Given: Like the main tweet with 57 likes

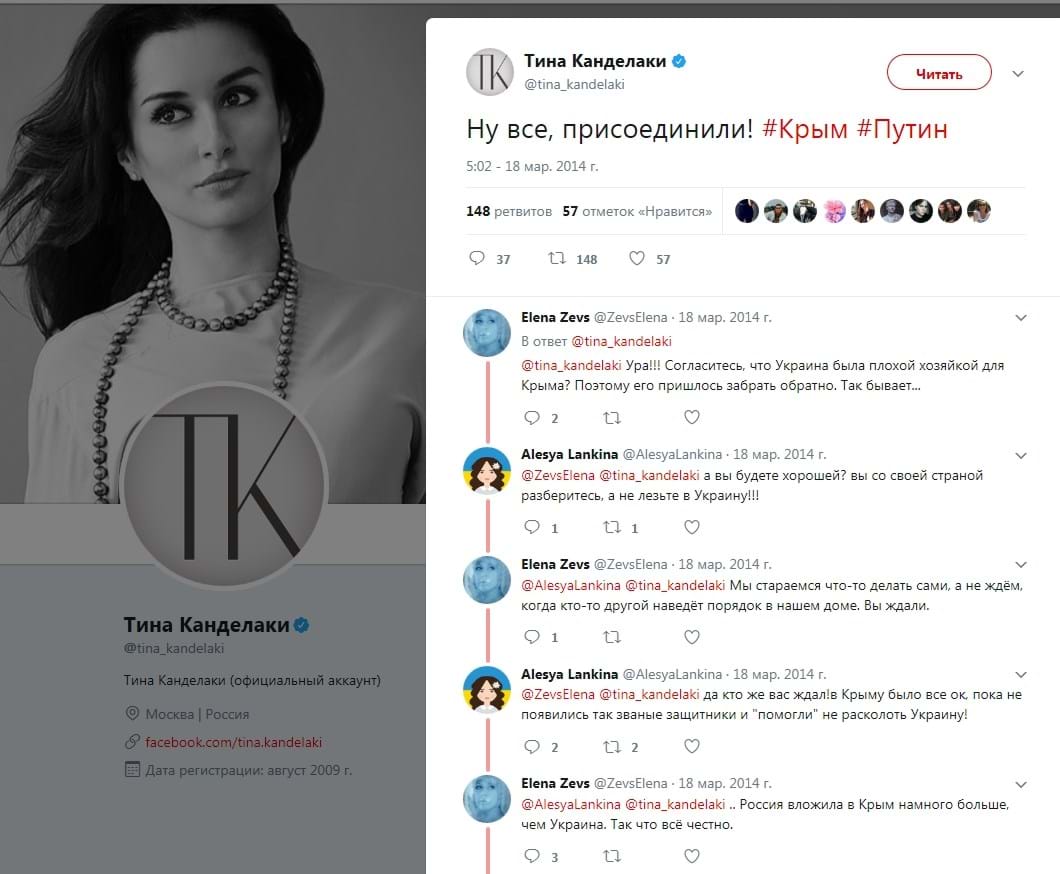Looking at the screenshot, I should 637,259.
